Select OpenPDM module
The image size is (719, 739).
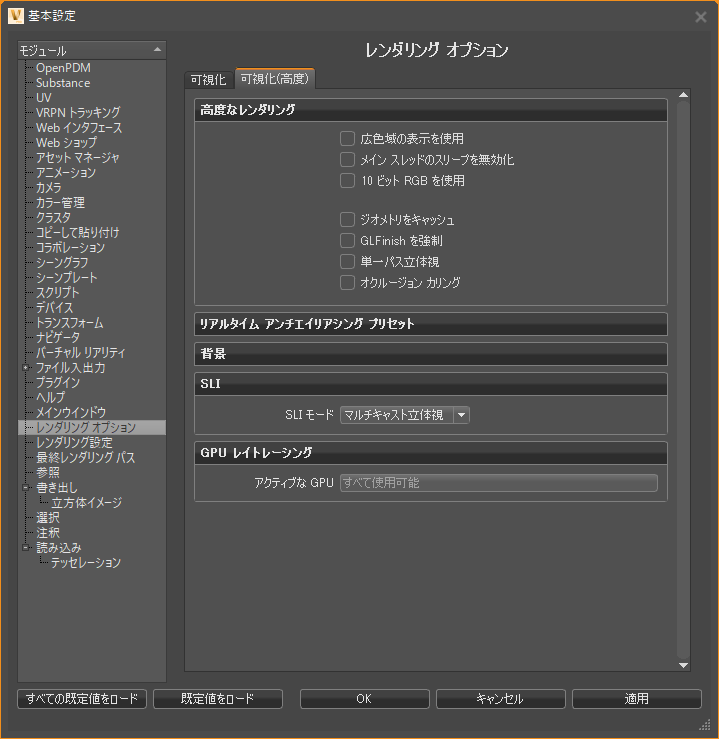pyautogui.click(x=63, y=68)
